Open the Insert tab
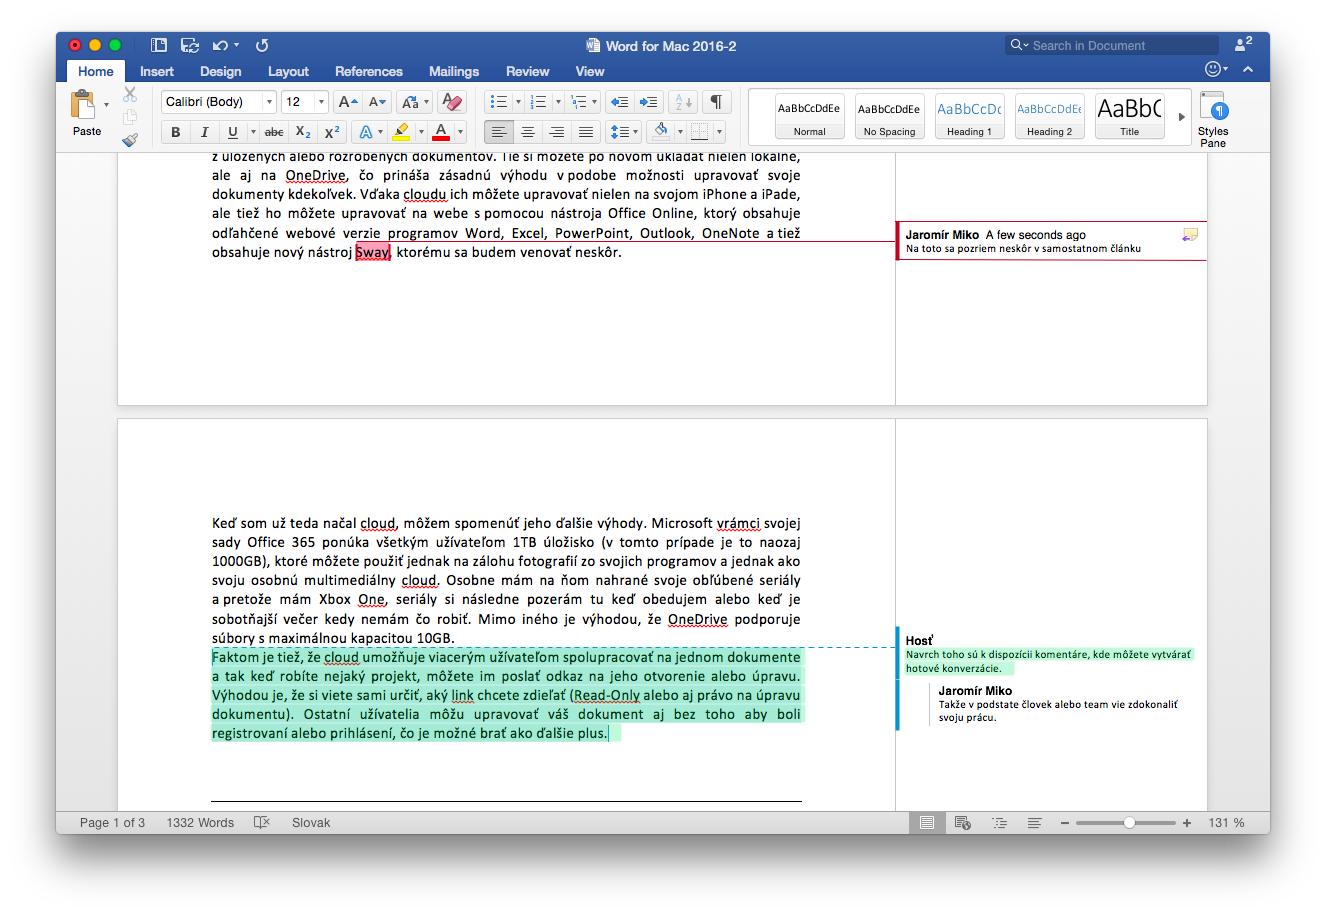 pyautogui.click(x=157, y=71)
